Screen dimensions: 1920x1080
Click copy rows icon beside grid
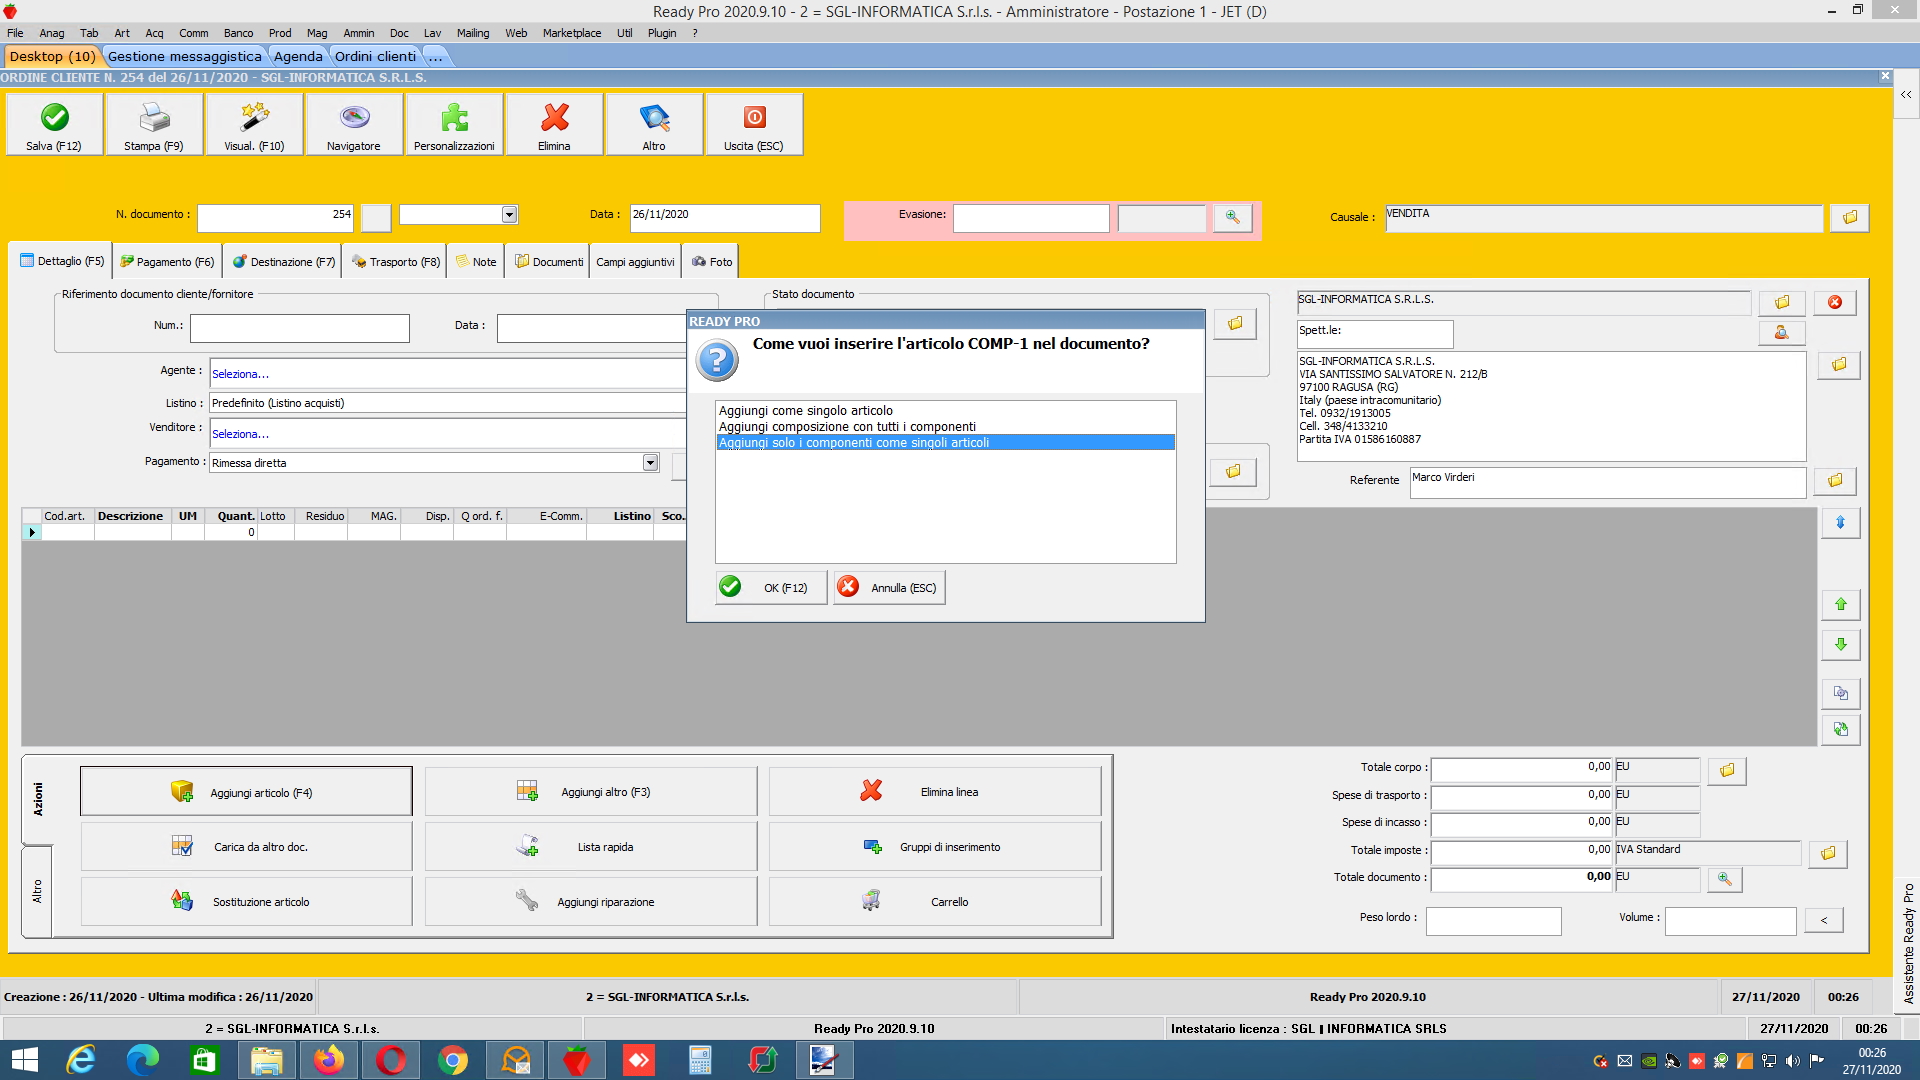[x=1840, y=693]
